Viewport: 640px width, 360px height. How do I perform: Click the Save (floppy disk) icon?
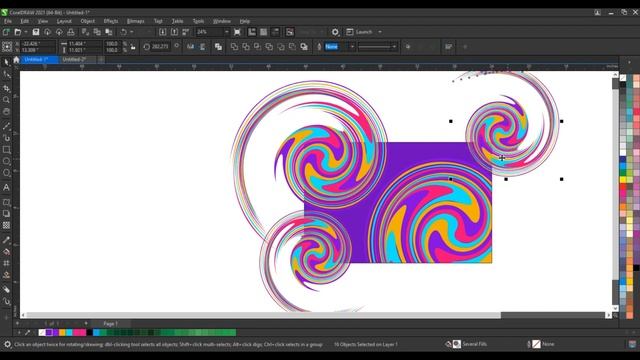click(x=36, y=32)
